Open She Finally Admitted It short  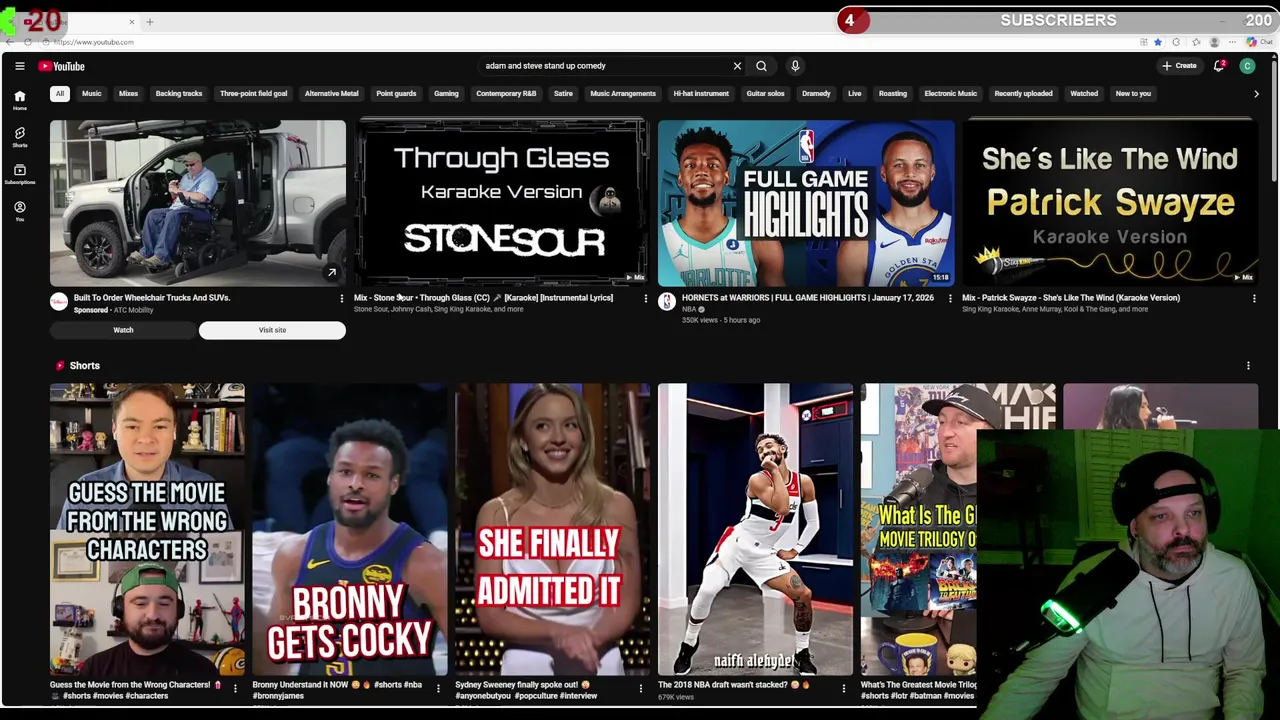tap(552, 529)
